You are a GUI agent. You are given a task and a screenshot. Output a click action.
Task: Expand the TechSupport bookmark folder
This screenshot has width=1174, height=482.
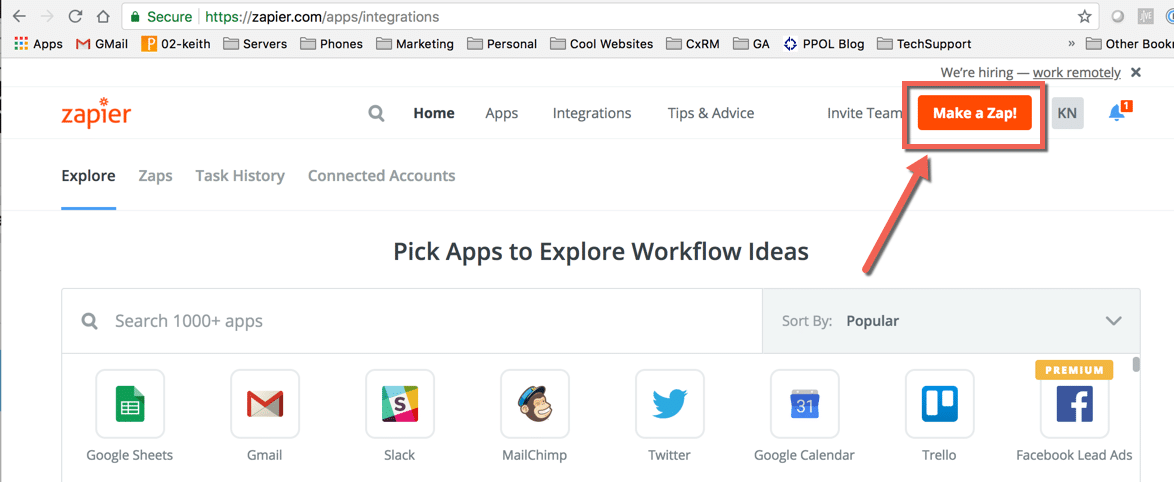[924, 44]
